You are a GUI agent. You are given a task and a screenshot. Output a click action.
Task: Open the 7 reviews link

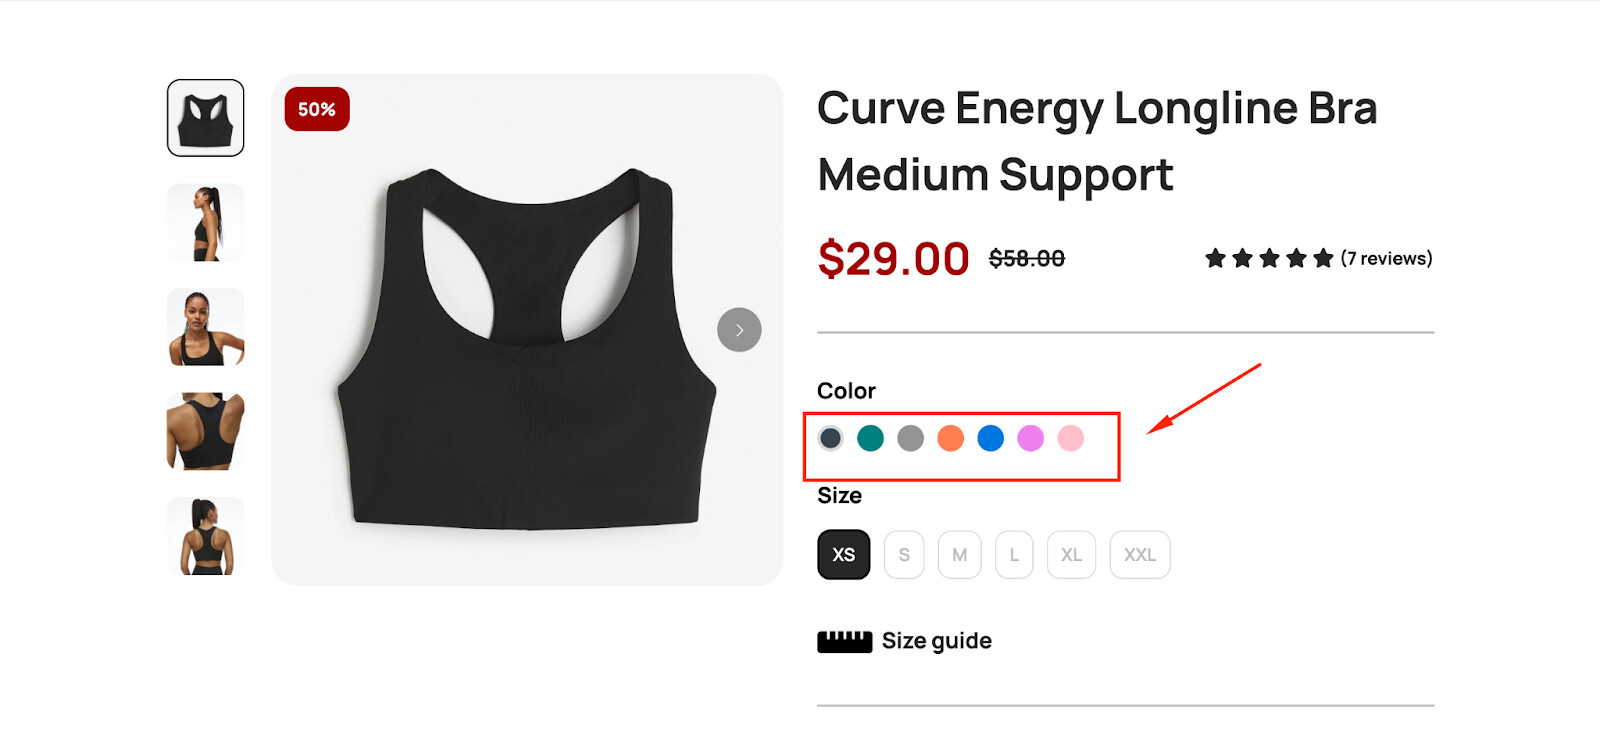pos(1386,258)
